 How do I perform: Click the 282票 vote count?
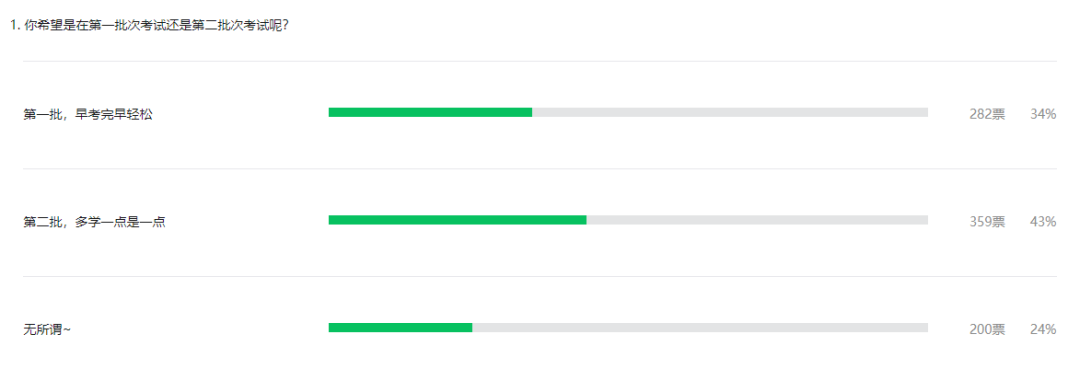click(x=987, y=114)
